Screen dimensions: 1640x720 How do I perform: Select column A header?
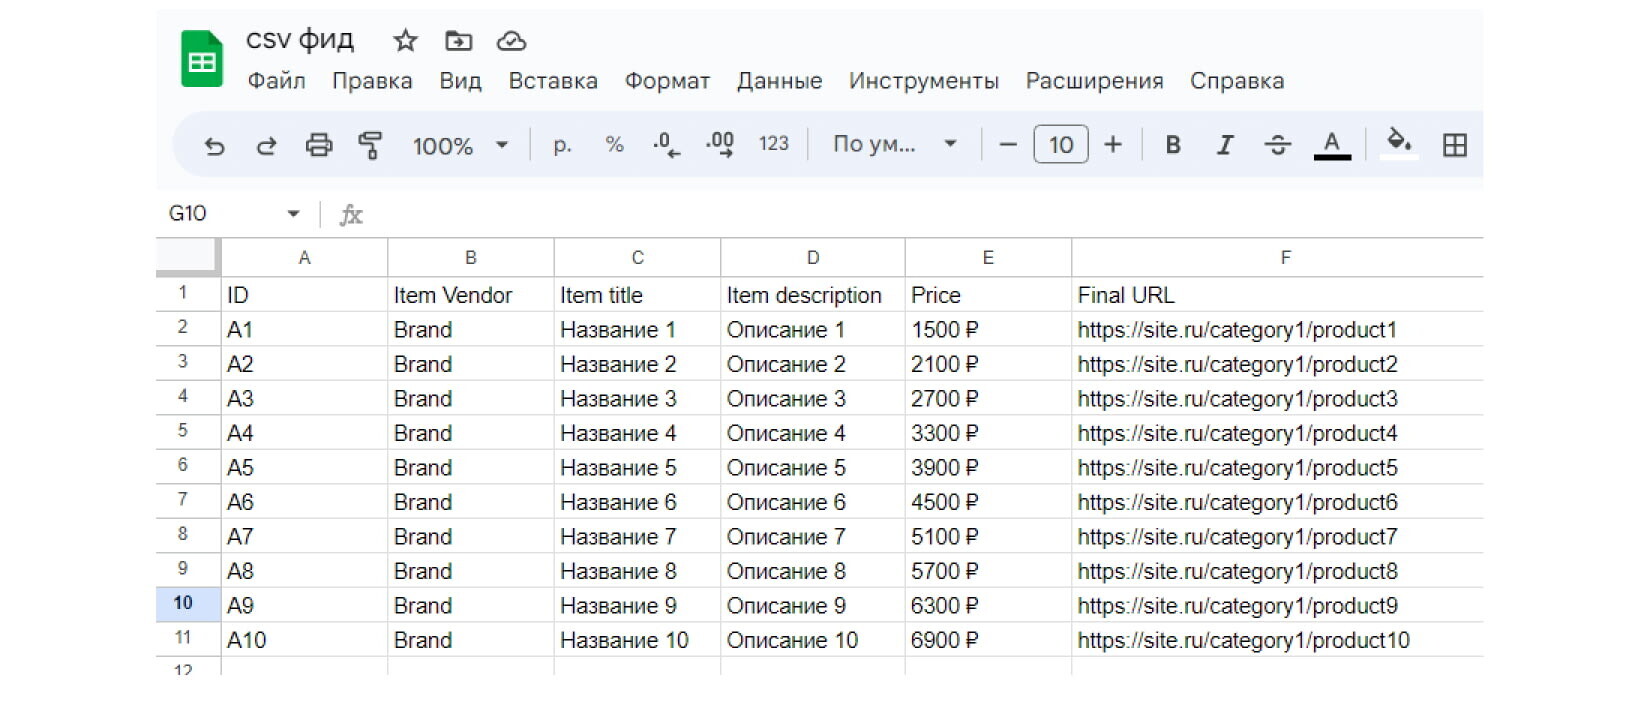304,257
